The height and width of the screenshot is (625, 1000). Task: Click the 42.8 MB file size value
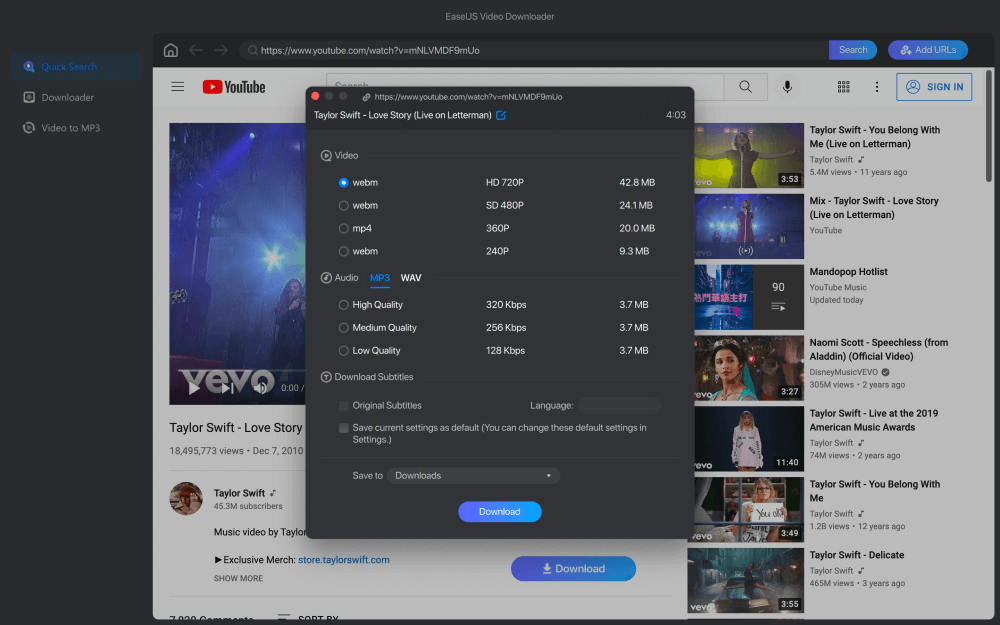[x=637, y=182]
